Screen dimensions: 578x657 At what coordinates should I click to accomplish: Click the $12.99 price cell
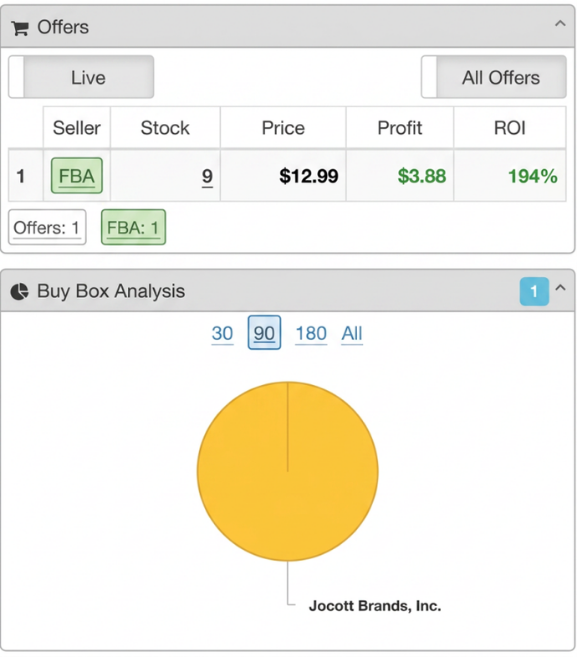tap(283, 176)
